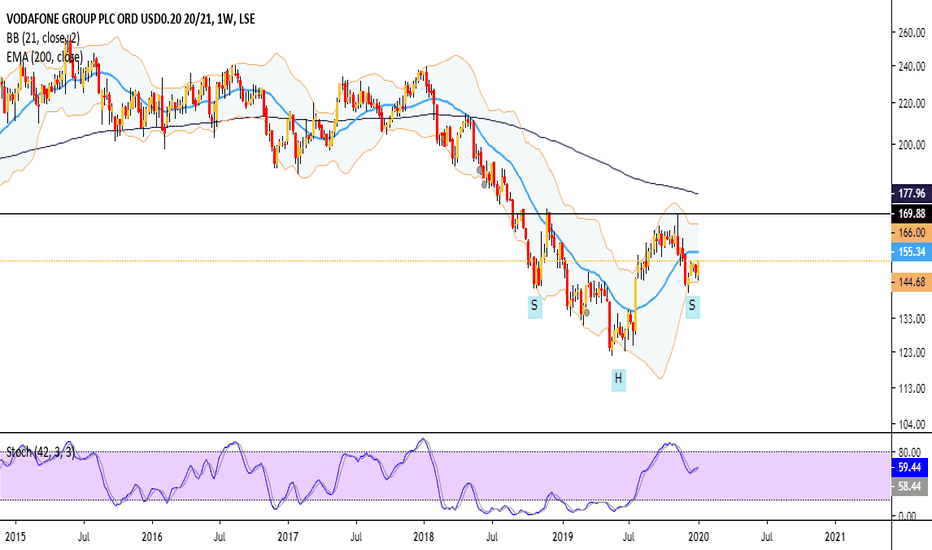The height and width of the screenshot is (550, 932).
Task: Click the Vodafone Group PLC chart title
Action: [x=131, y=19]
